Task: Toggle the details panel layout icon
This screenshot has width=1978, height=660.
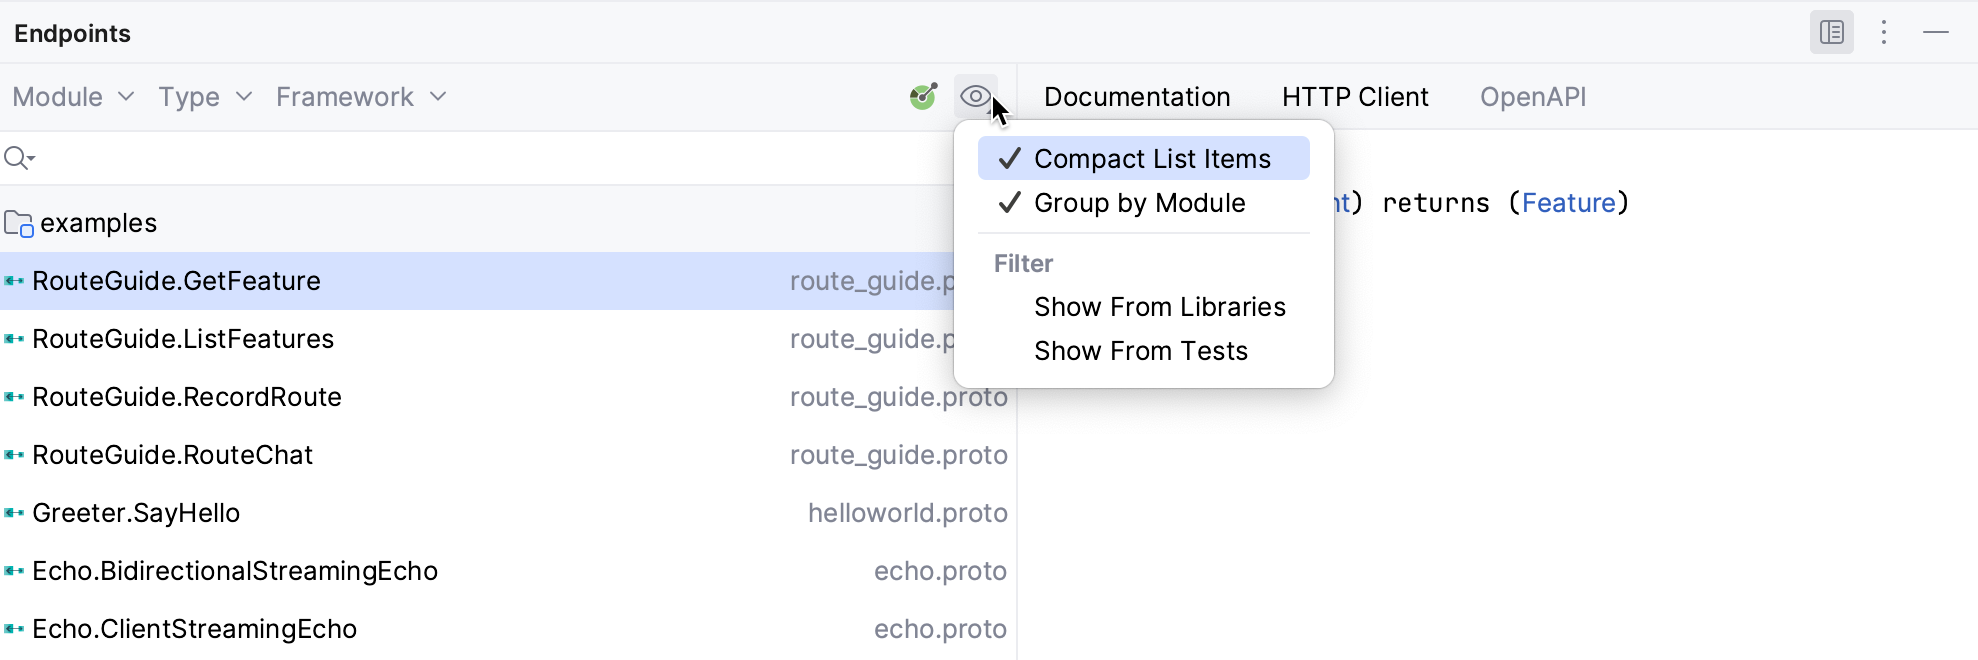Action: coord(1831,33)
